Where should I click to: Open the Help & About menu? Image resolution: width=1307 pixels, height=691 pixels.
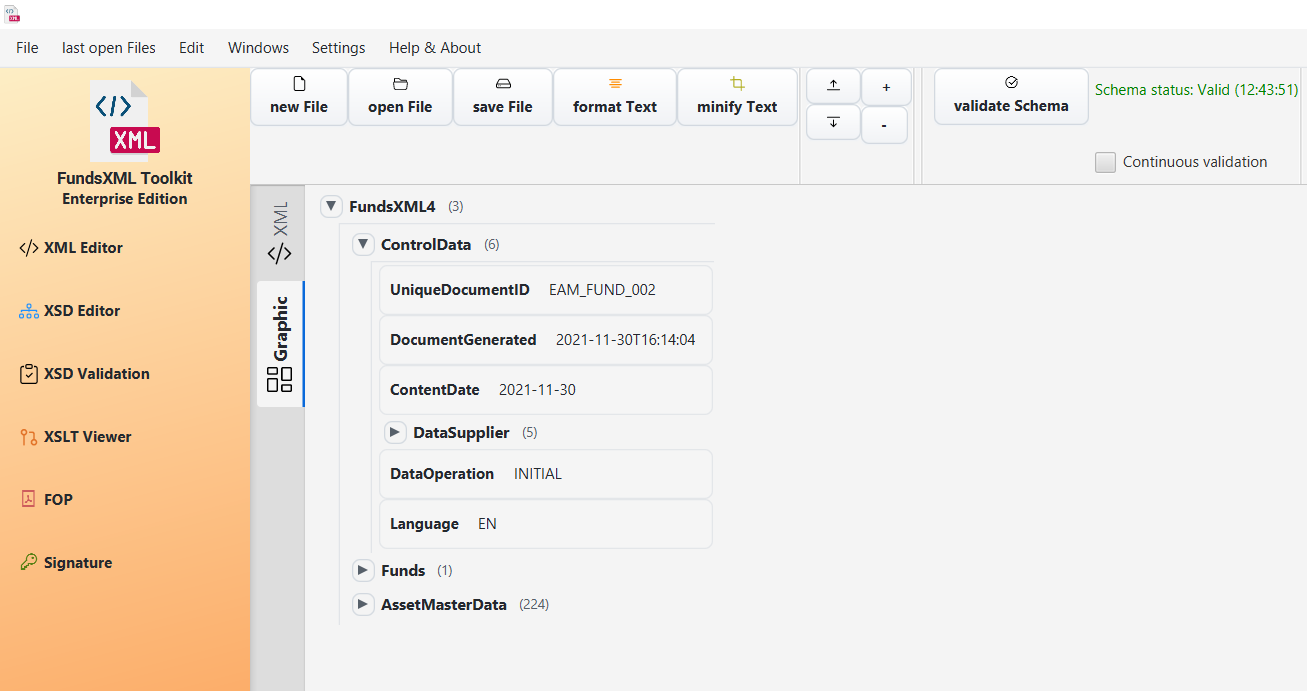coord(435,47)
